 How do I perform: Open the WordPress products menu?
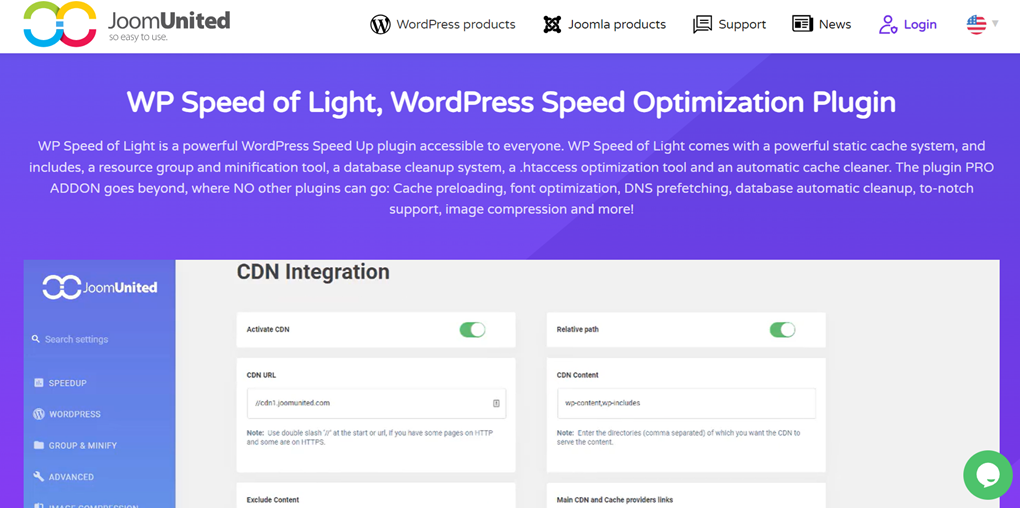tap(455, 24)
